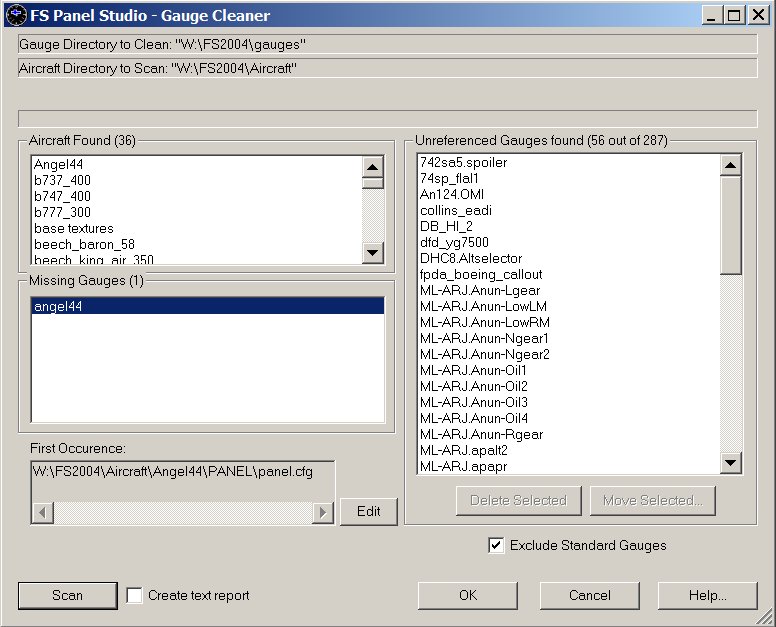Image resolution: width=776 pixels, height=627 pixels.
Task: Click the Cancel button
Action: pyautogui.click(x=589, y=595)
